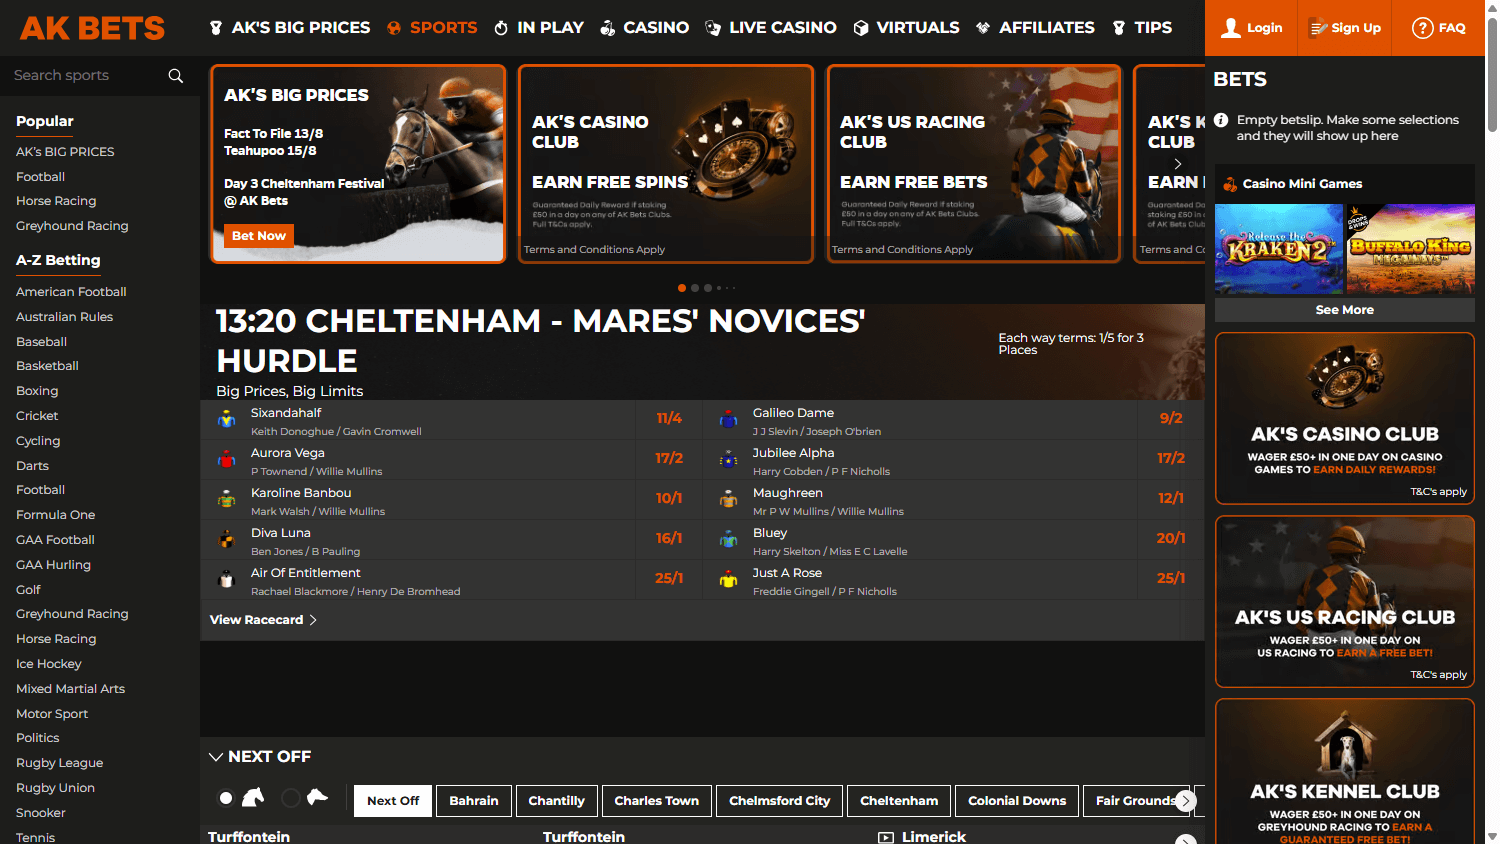Select the second carousel page dot
The width and height of the screenshot is (1500, 844).
(695, 288)
